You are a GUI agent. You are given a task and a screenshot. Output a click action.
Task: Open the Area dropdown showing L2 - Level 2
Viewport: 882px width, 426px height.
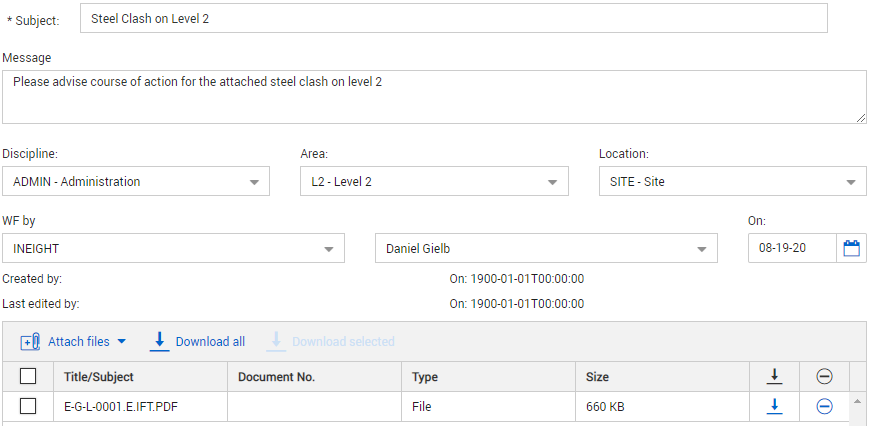[x=552, y=183]
